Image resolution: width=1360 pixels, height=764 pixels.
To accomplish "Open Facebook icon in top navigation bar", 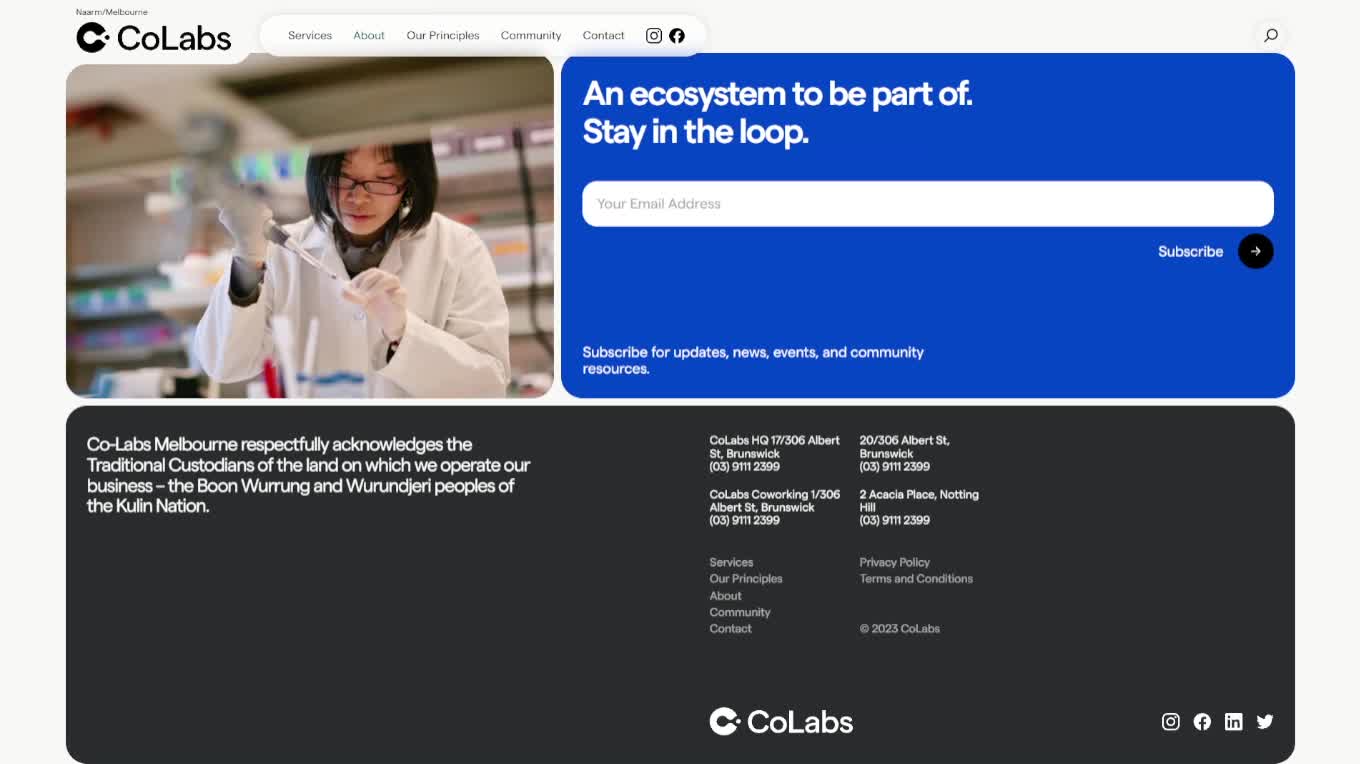I will click(x=677, y=35).
